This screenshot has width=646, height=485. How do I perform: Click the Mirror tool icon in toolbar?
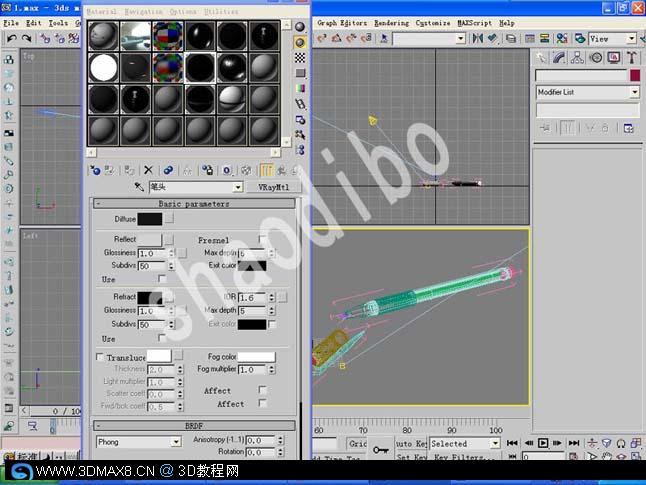(477, 39)
